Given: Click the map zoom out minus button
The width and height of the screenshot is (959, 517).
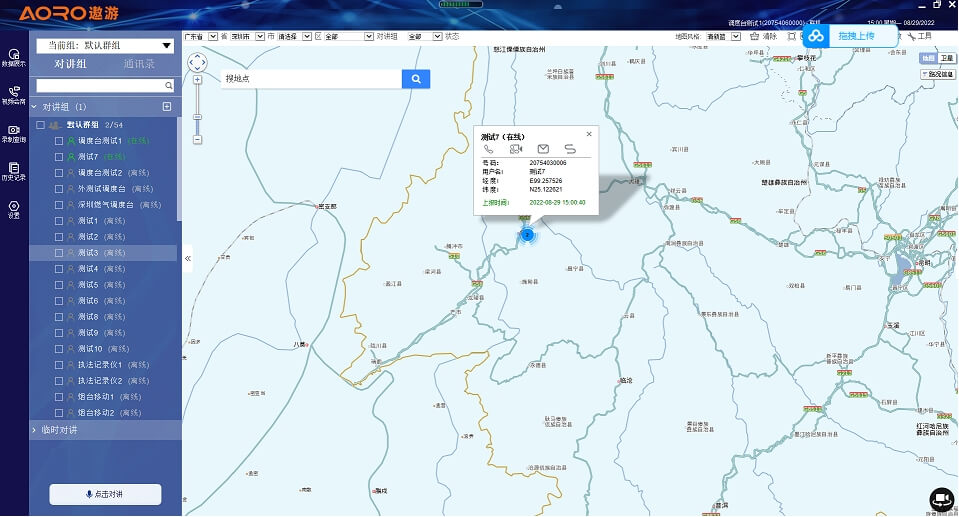Looking at the screenshot, I should 197,139.
